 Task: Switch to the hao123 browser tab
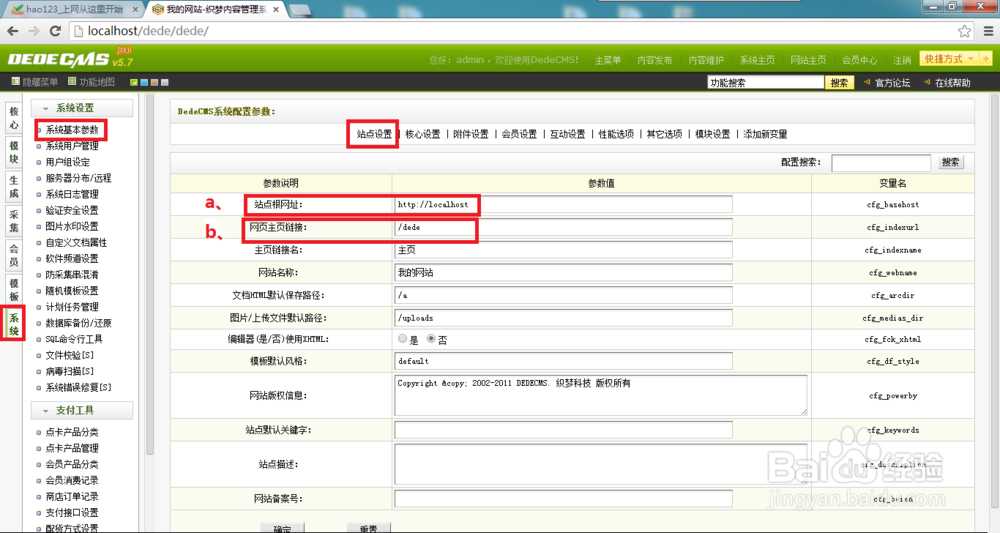click(x=75, y=10)
